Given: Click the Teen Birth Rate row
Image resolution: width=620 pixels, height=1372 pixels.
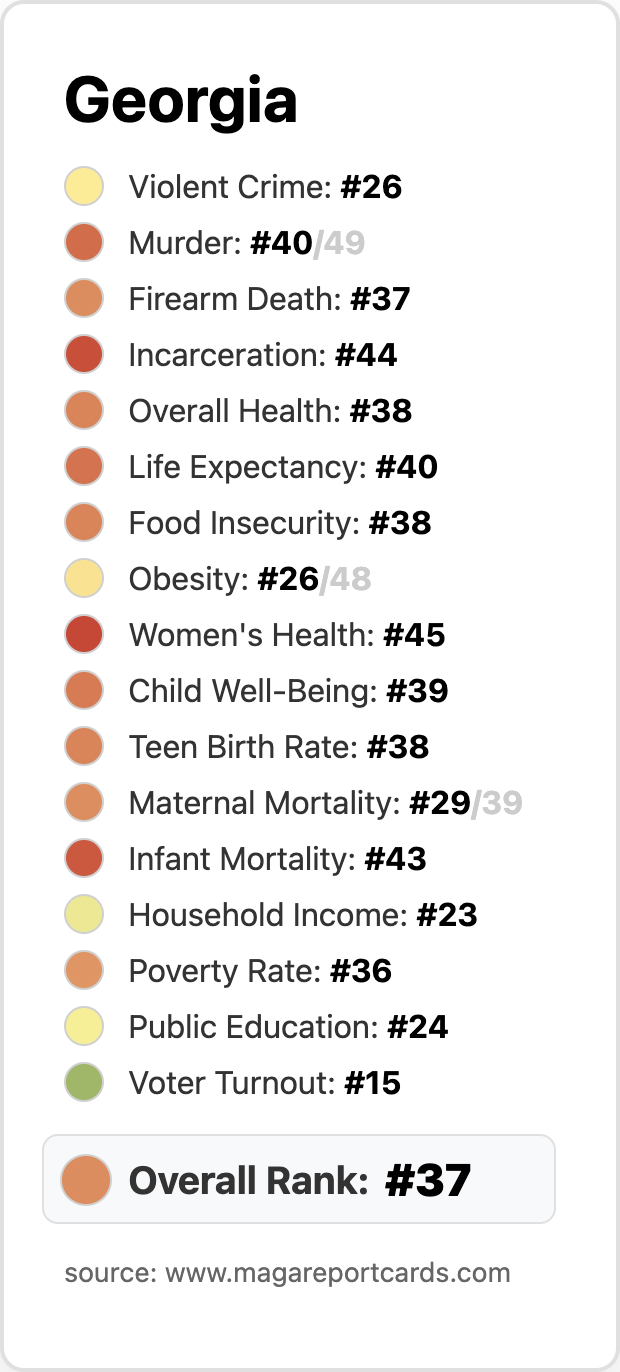Looking at the screenshot, I should coord(247,747).
